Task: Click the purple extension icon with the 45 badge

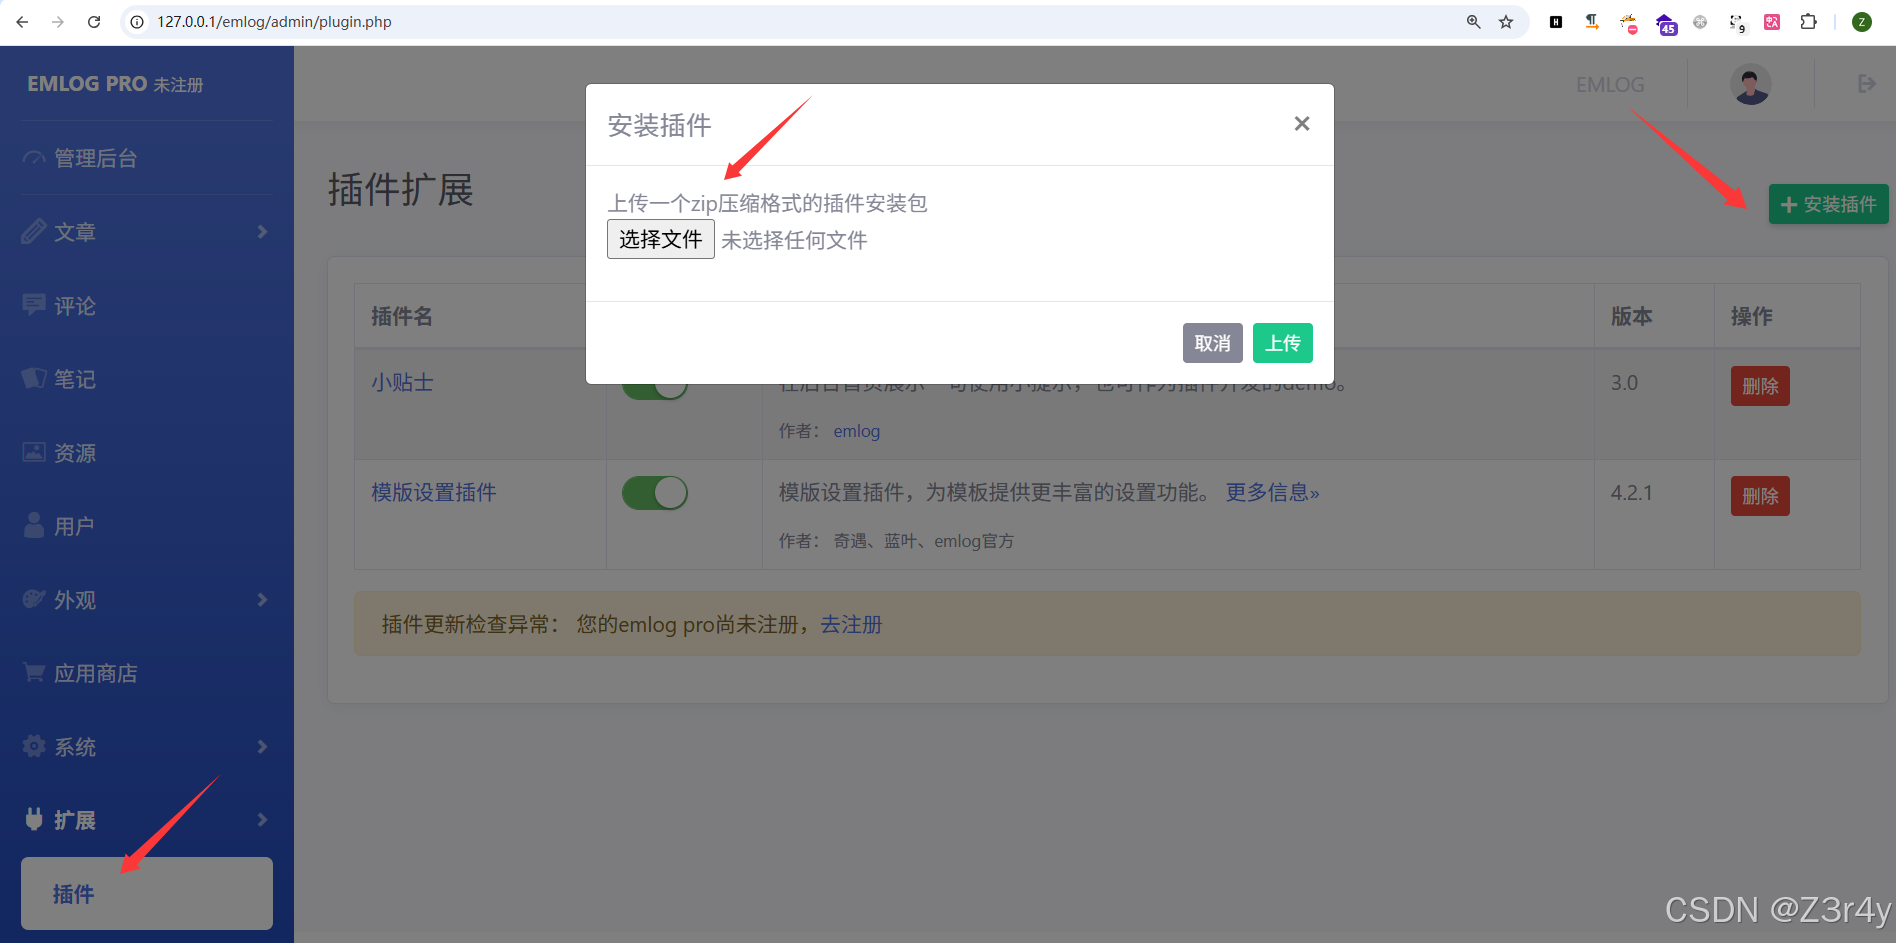Action: 1665,24
